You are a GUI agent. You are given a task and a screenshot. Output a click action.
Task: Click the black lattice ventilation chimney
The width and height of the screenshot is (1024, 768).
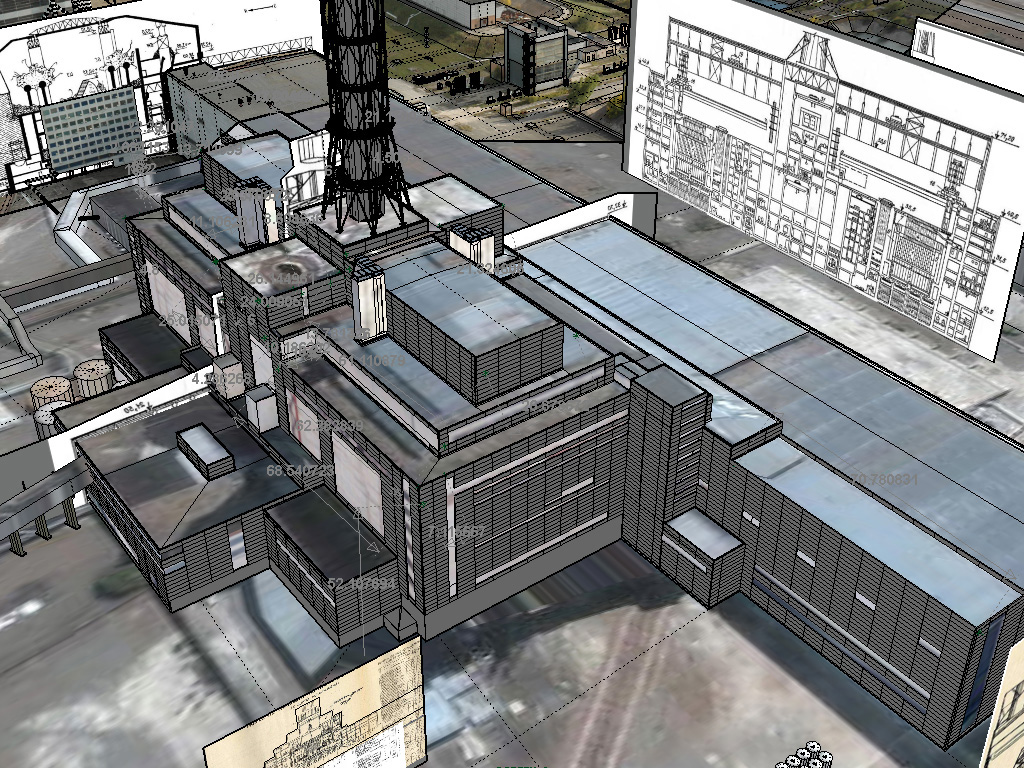(x=362, y=110)
